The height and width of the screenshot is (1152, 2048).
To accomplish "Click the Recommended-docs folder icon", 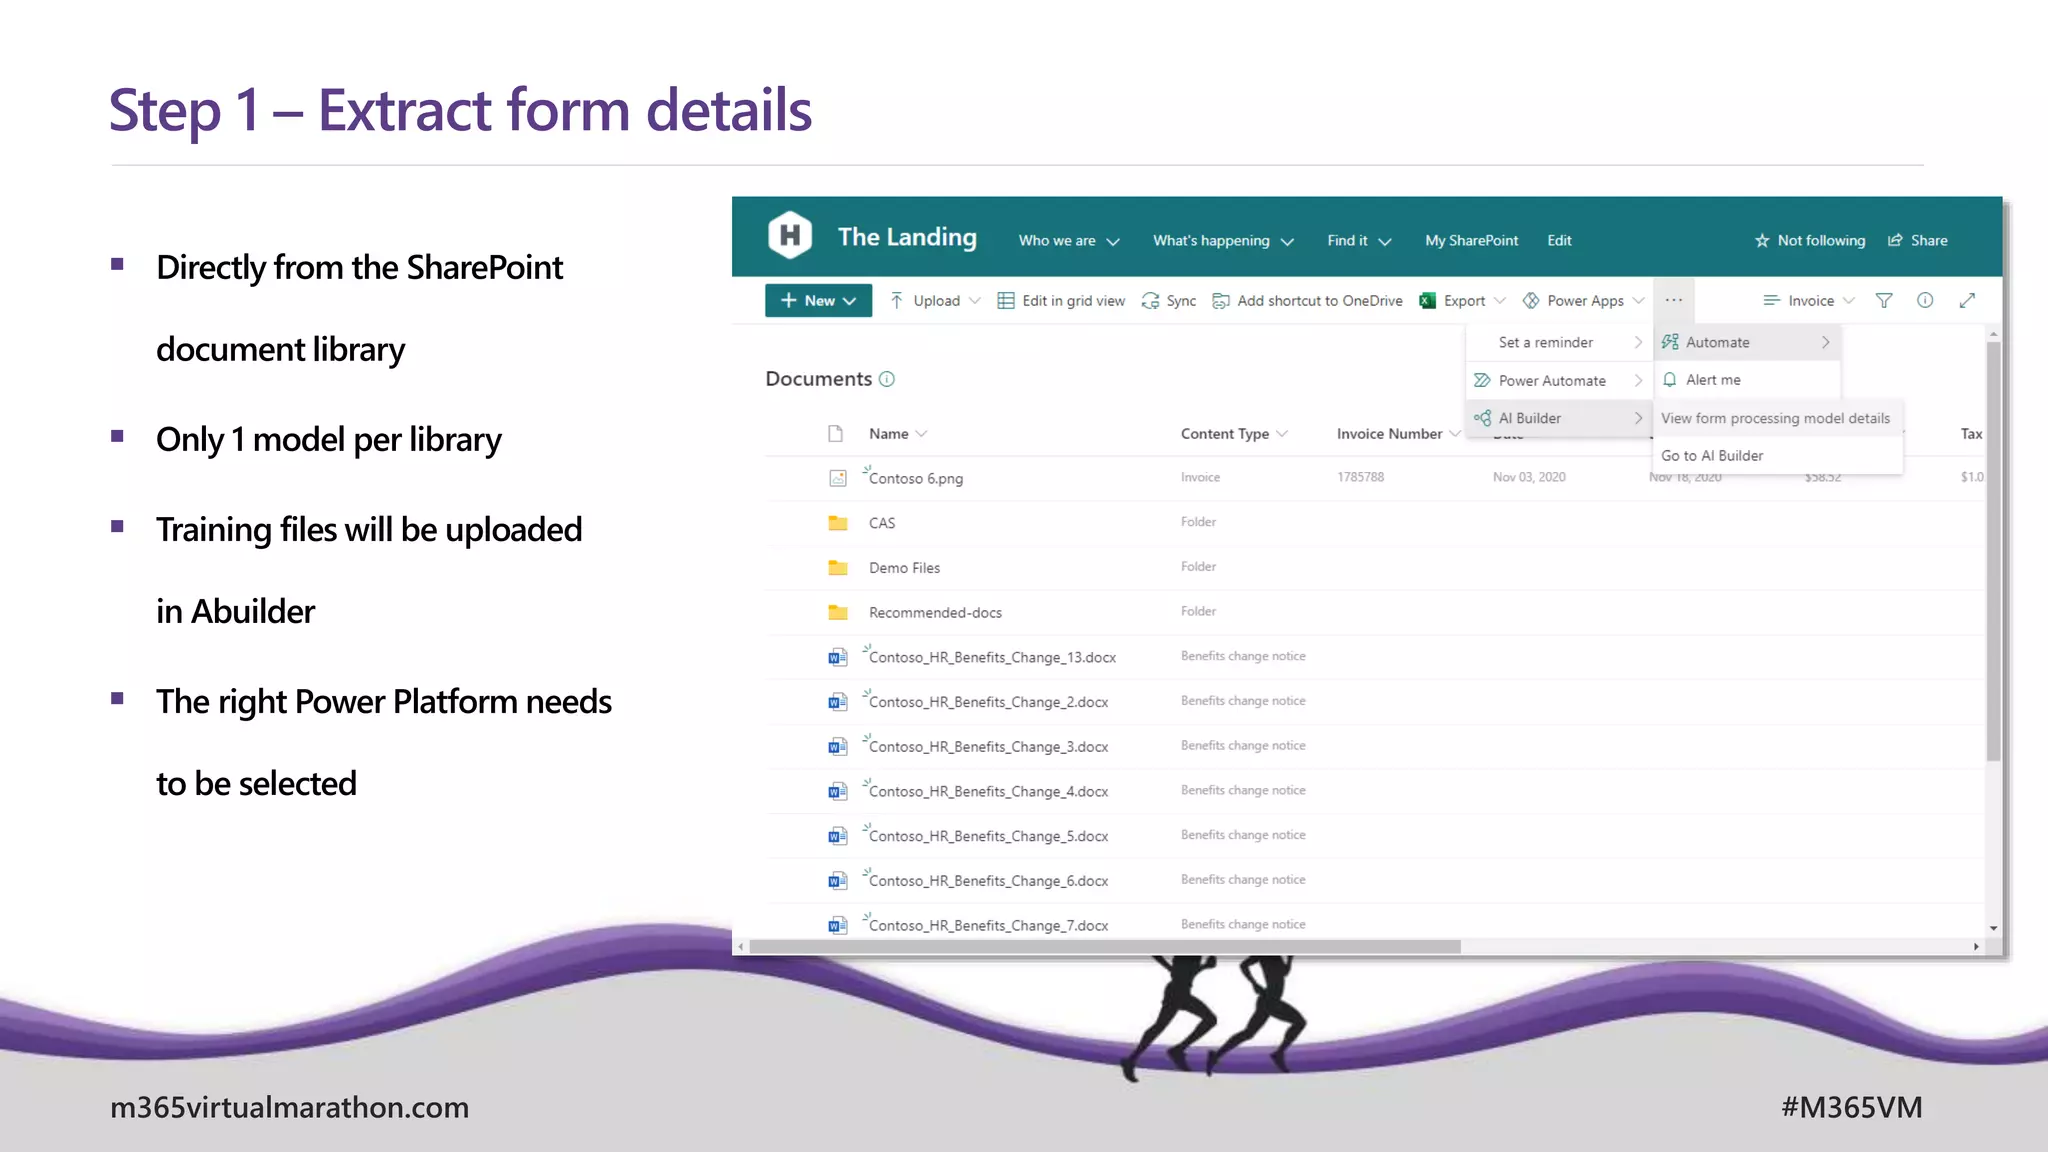I will tap(838, 612).
